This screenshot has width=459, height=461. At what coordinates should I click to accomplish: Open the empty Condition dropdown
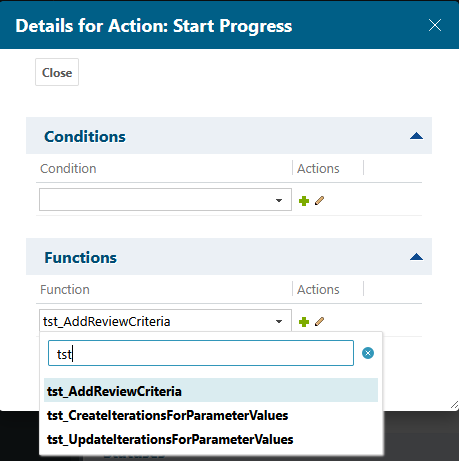(x=165, y=200)
